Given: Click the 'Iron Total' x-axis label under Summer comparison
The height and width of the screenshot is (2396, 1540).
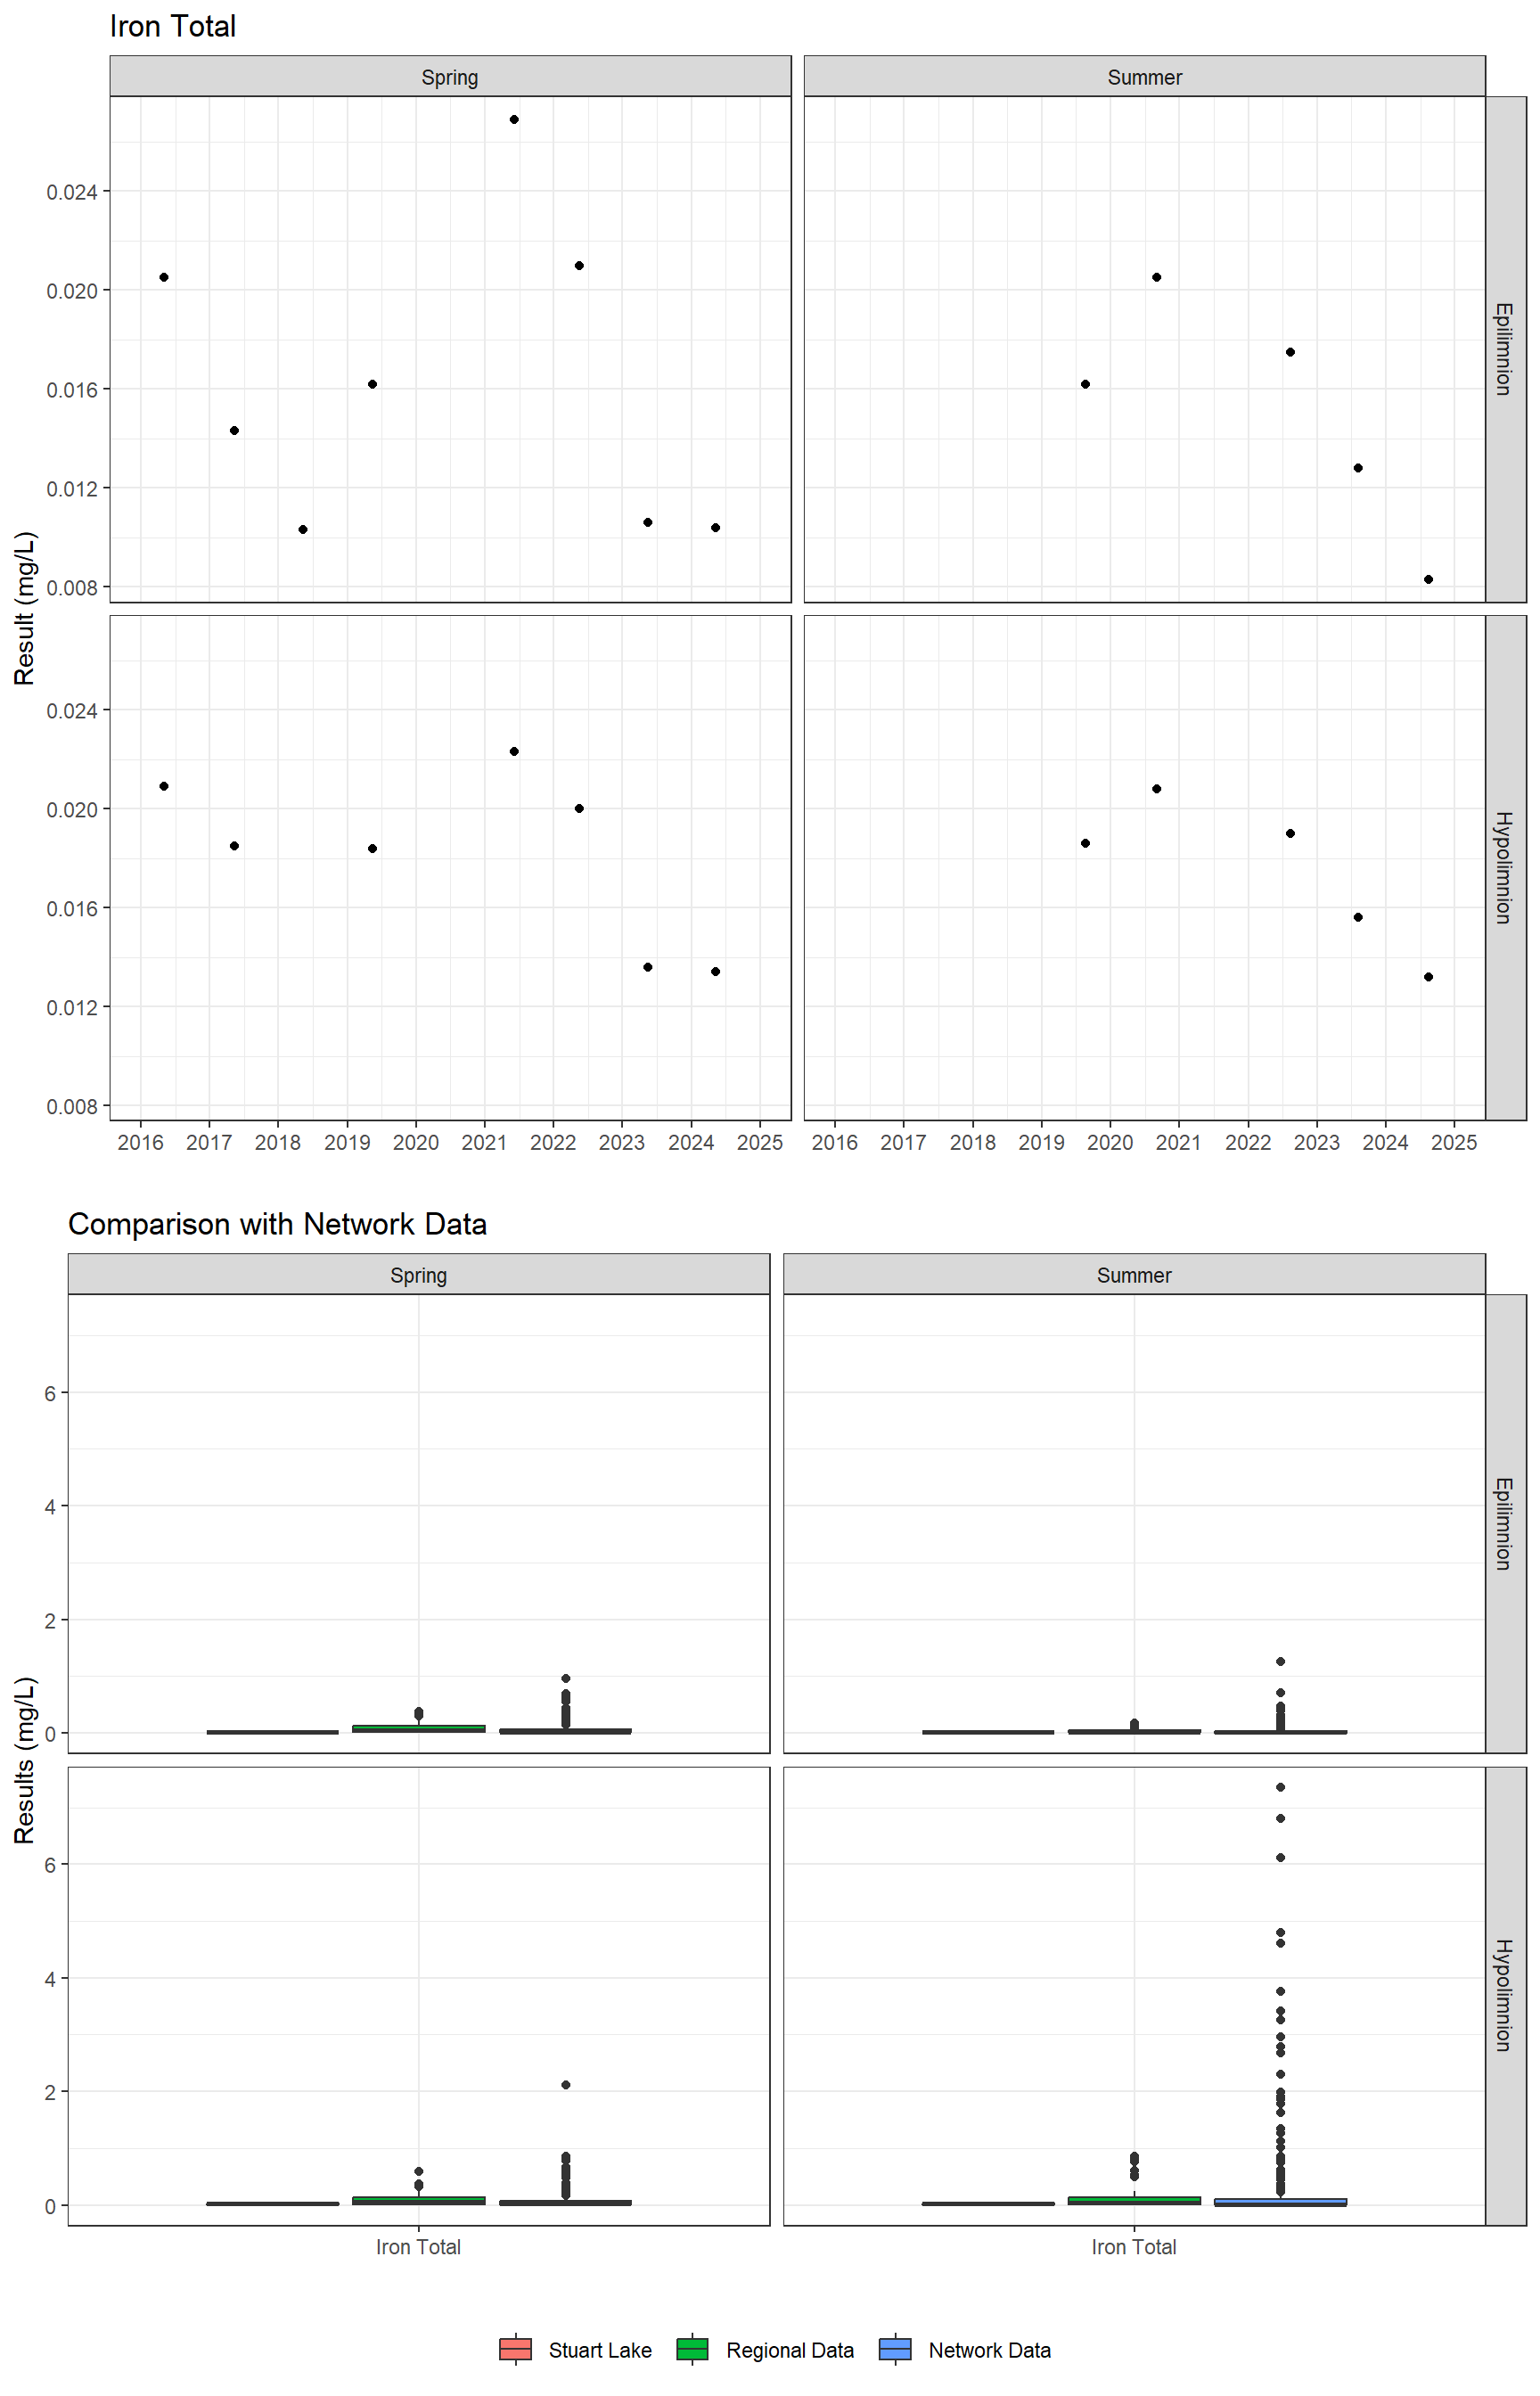Looking at the screenshot, I should [1134, 2247].
